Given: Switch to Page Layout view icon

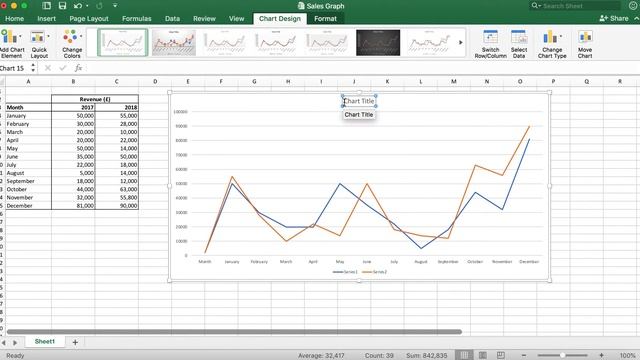Looking at the screenshot, I should 482,356.
